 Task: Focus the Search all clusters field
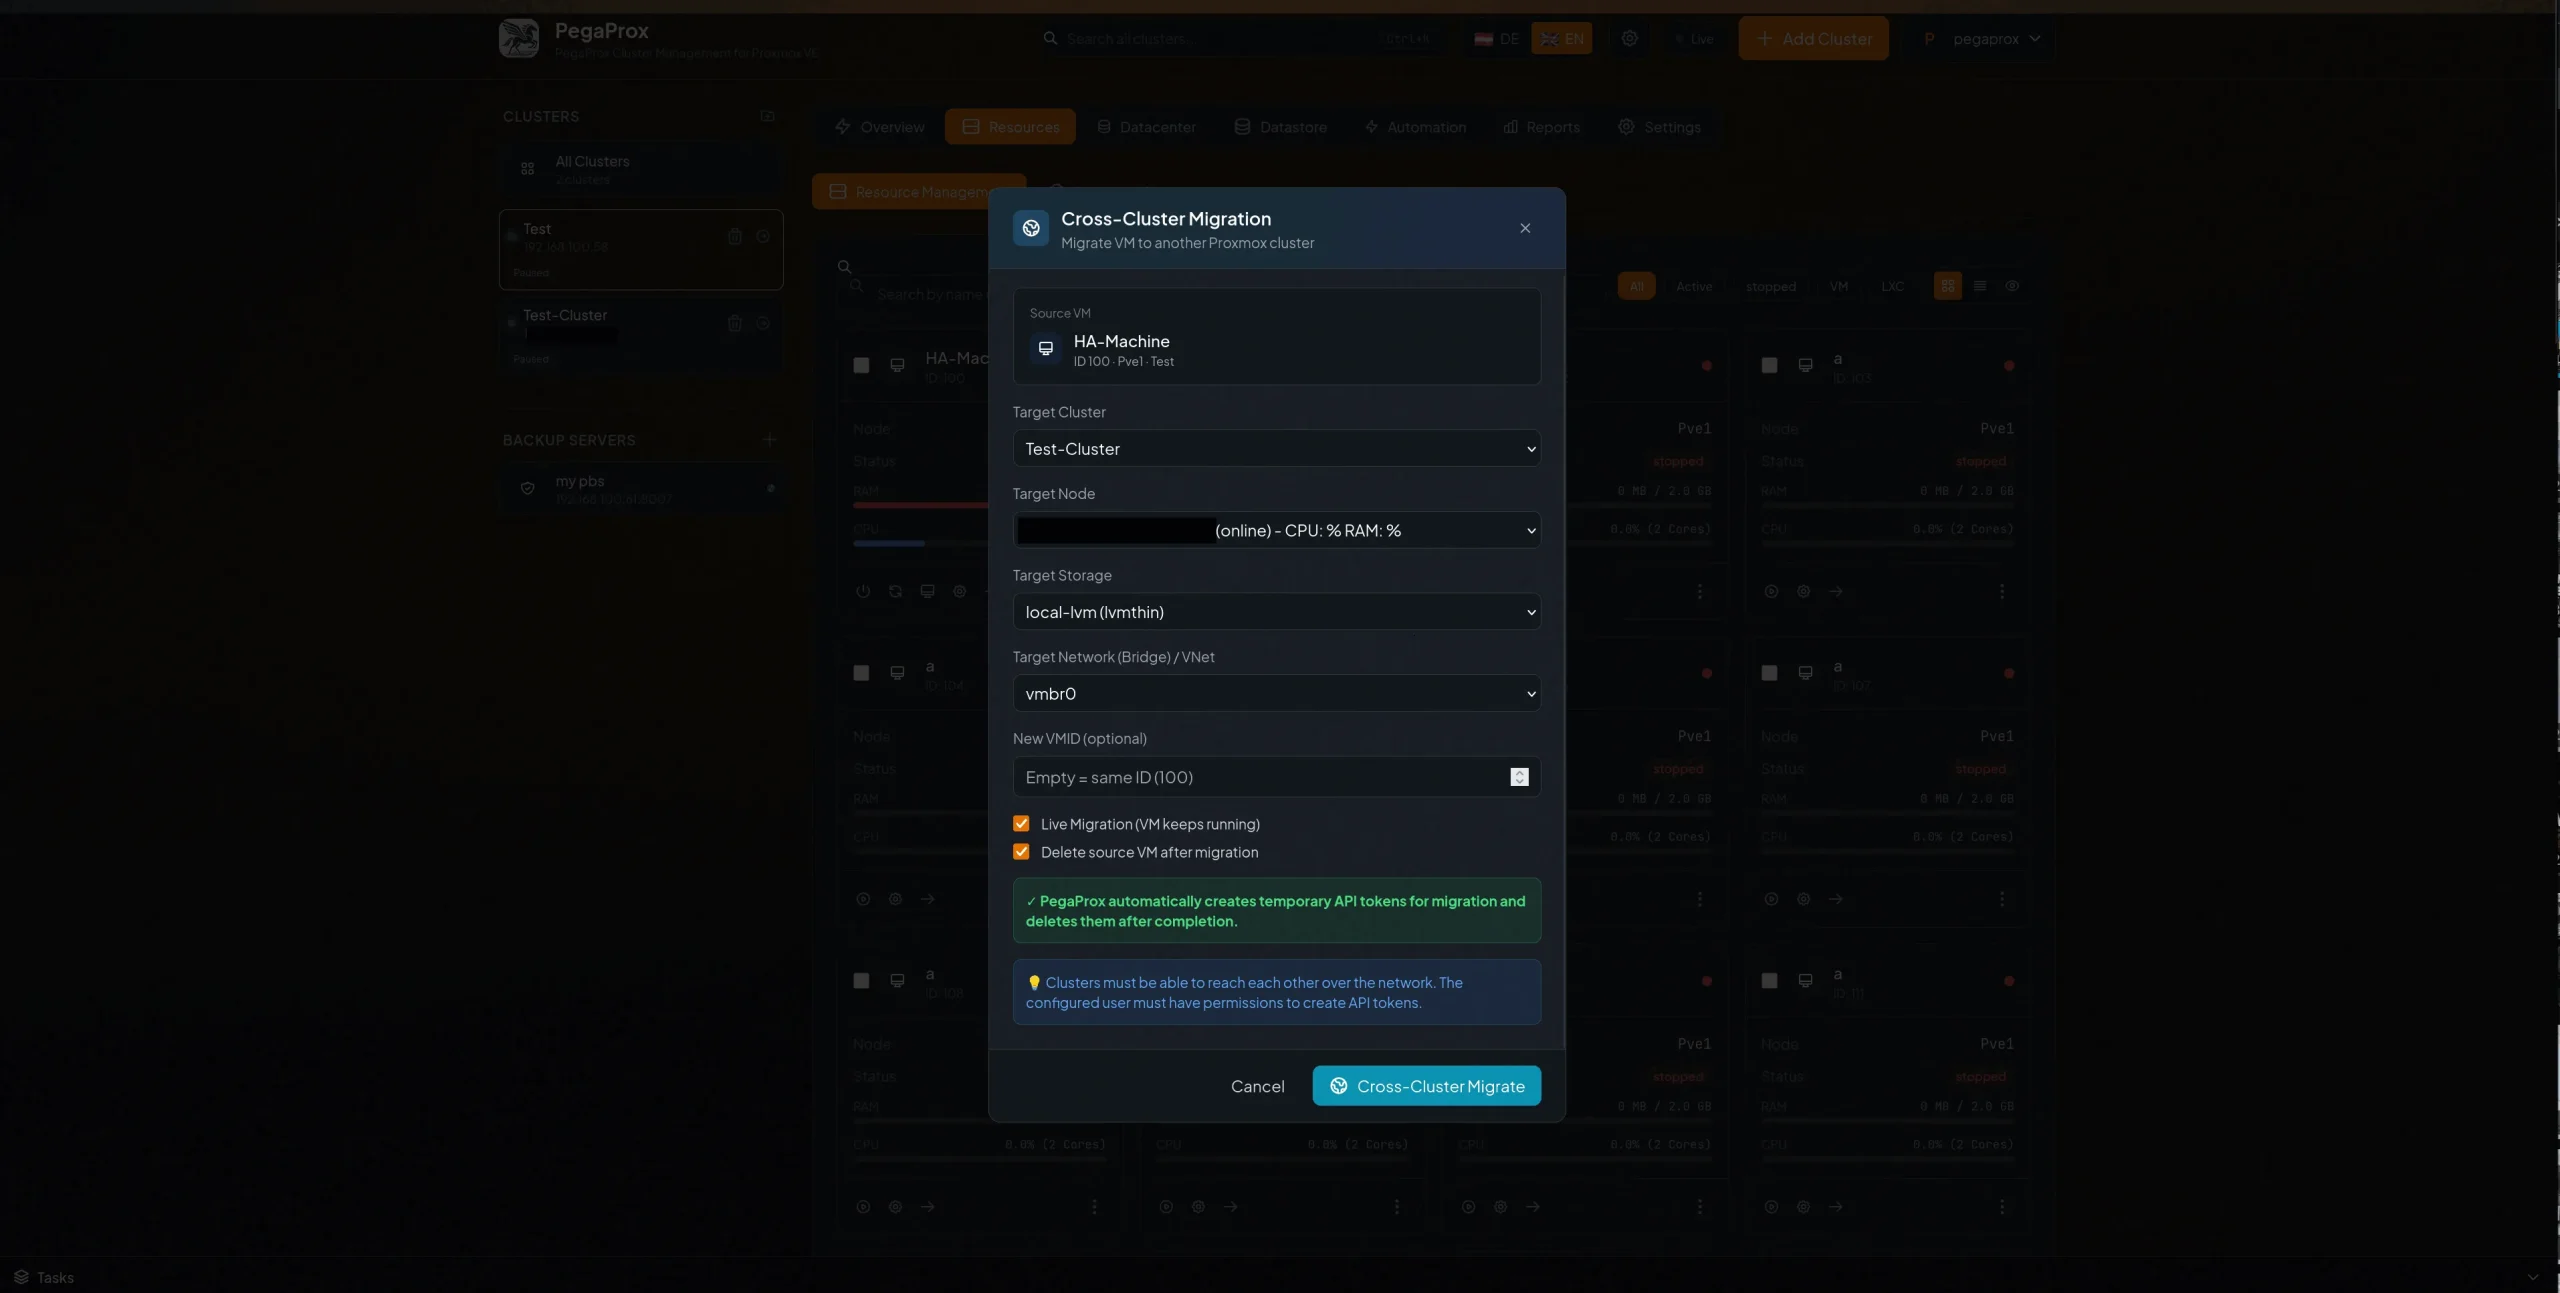pos(1240,39)
